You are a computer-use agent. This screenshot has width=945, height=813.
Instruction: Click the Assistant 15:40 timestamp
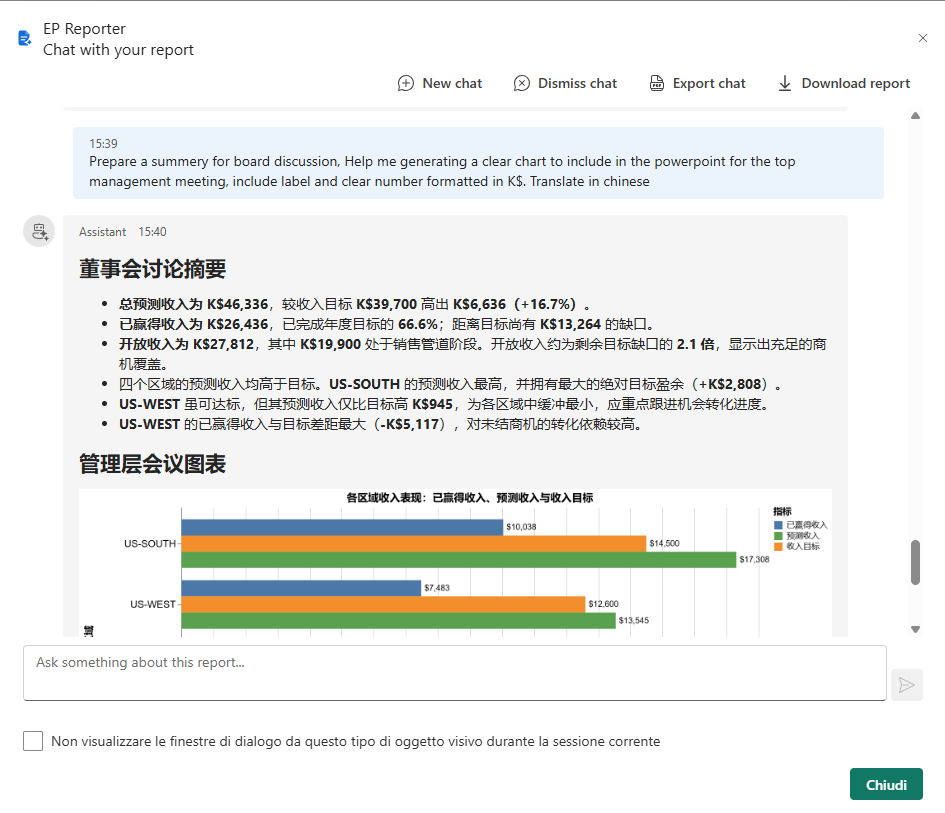tap(152, 232)
